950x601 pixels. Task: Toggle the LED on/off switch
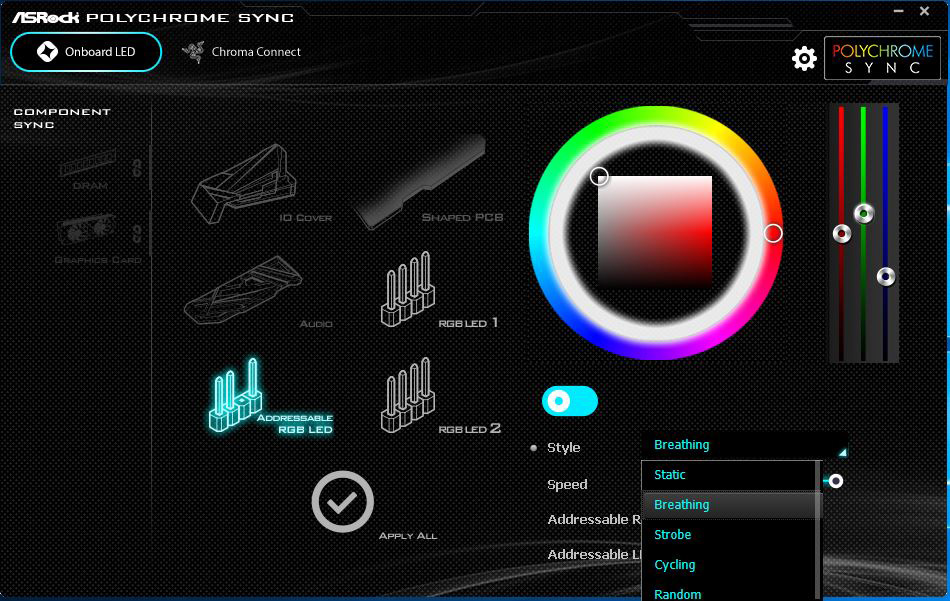(x=570, y=401)
